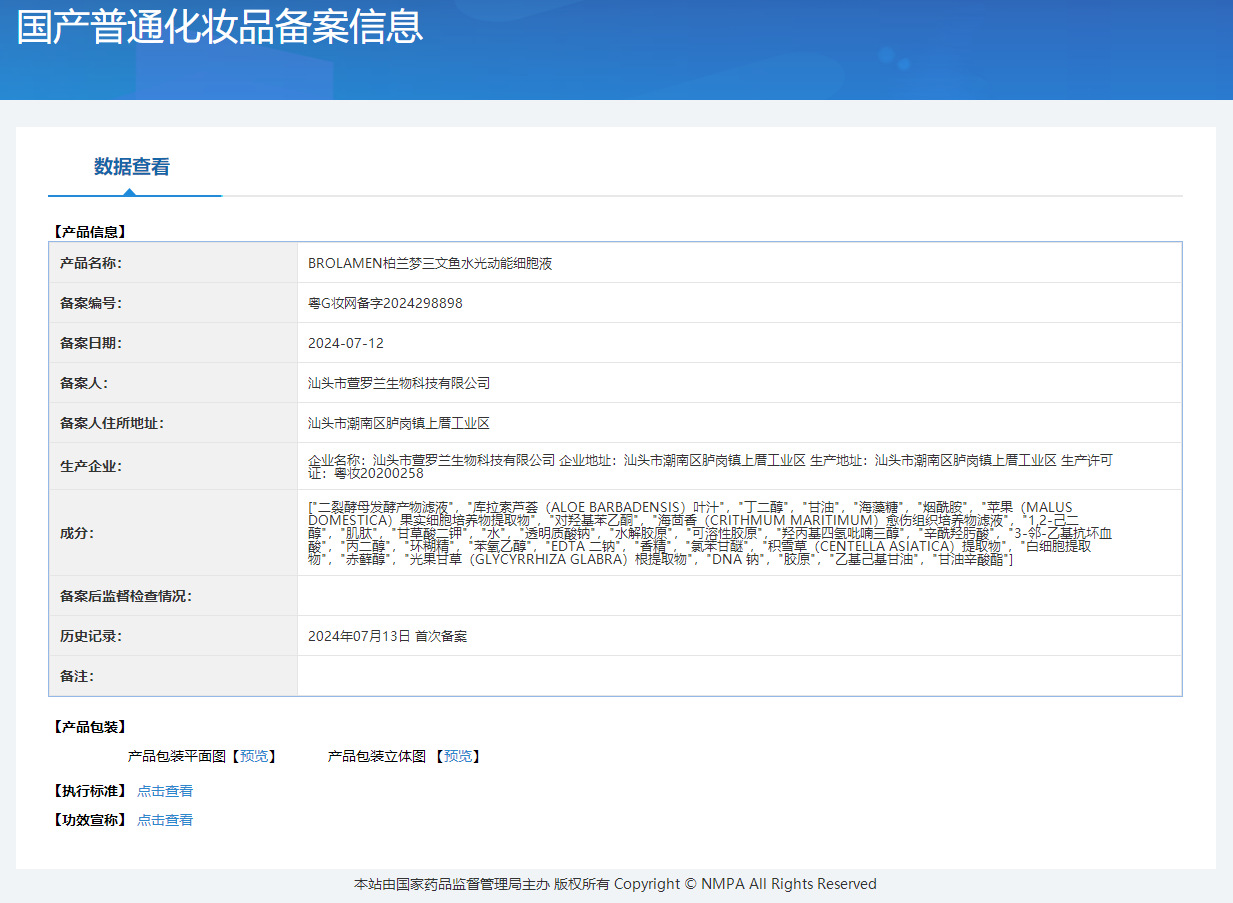Select address value in 备案人住所地址 row
The height and width of the screenshot is (903, 1233).
(399, 423)
